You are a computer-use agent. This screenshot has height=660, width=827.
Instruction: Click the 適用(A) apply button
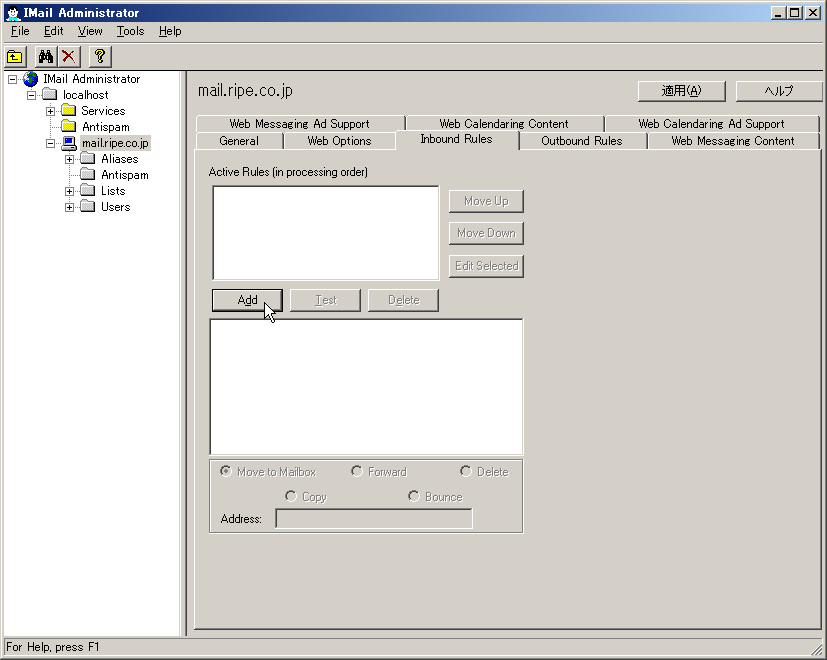681,91
